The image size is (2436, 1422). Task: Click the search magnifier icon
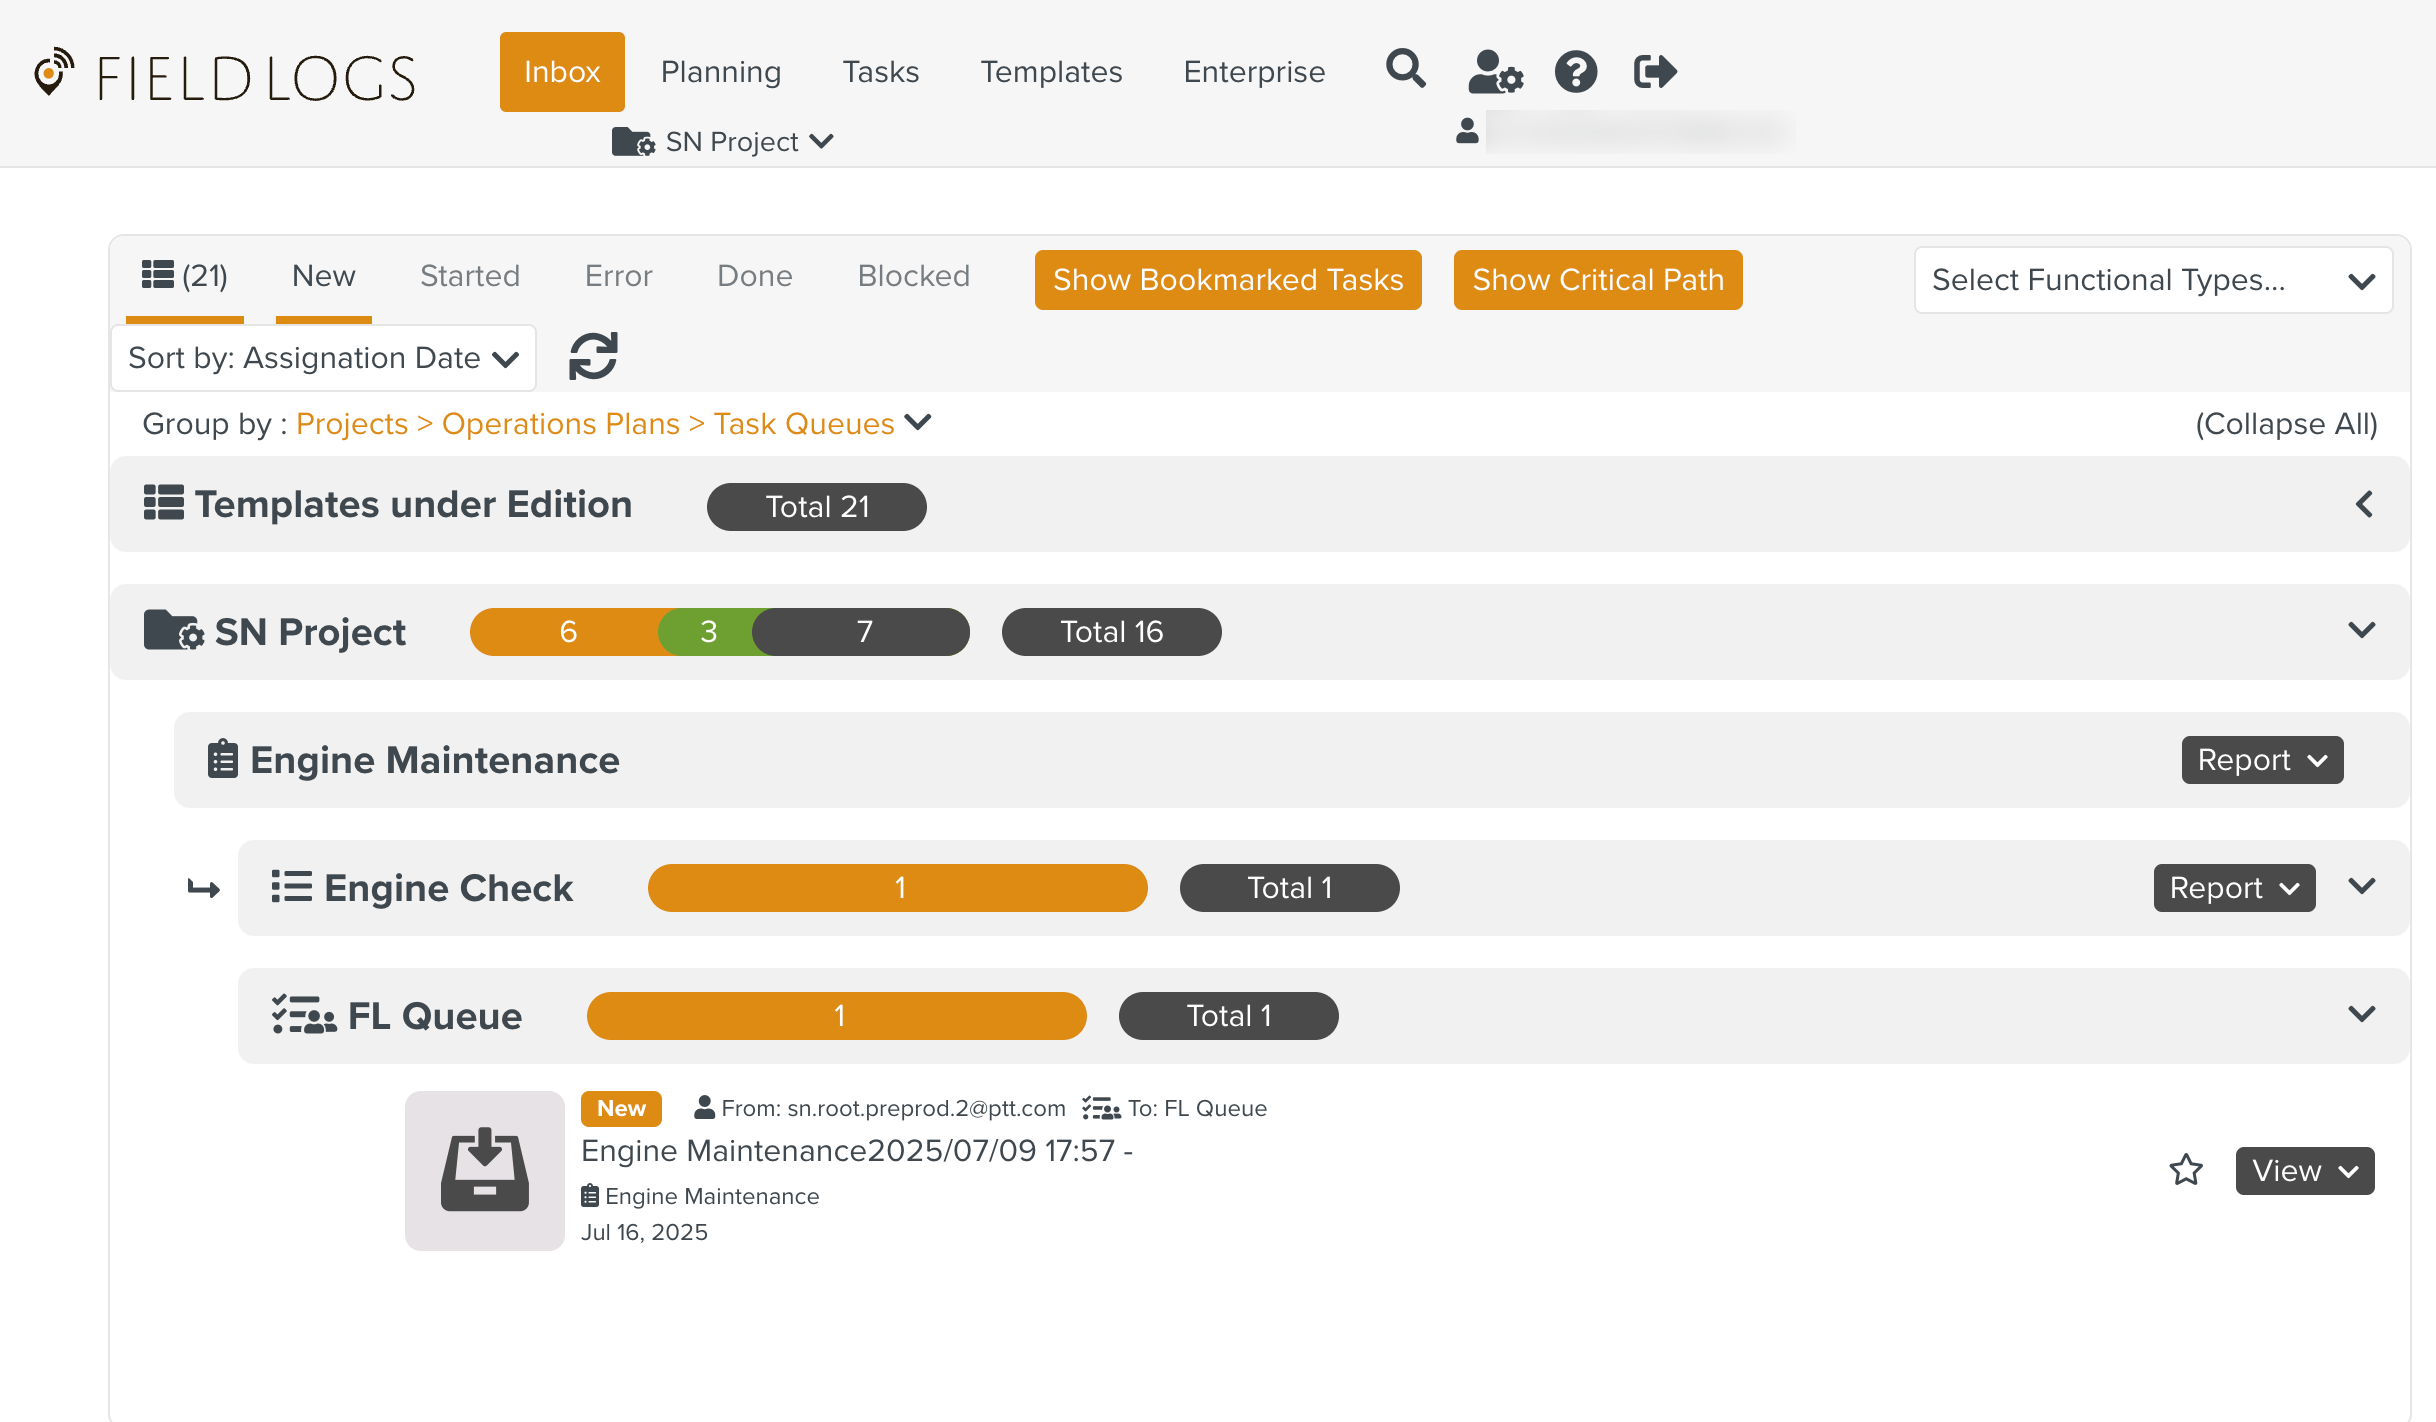tap(1405, 70)
